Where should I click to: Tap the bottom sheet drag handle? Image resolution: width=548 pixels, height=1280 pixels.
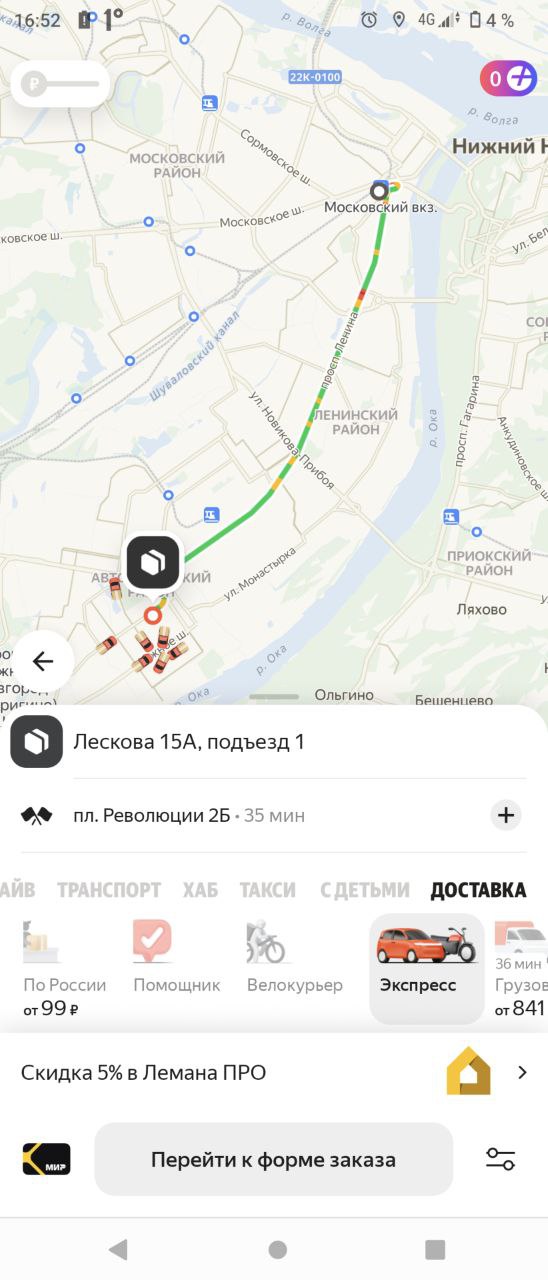pos(274,696)
